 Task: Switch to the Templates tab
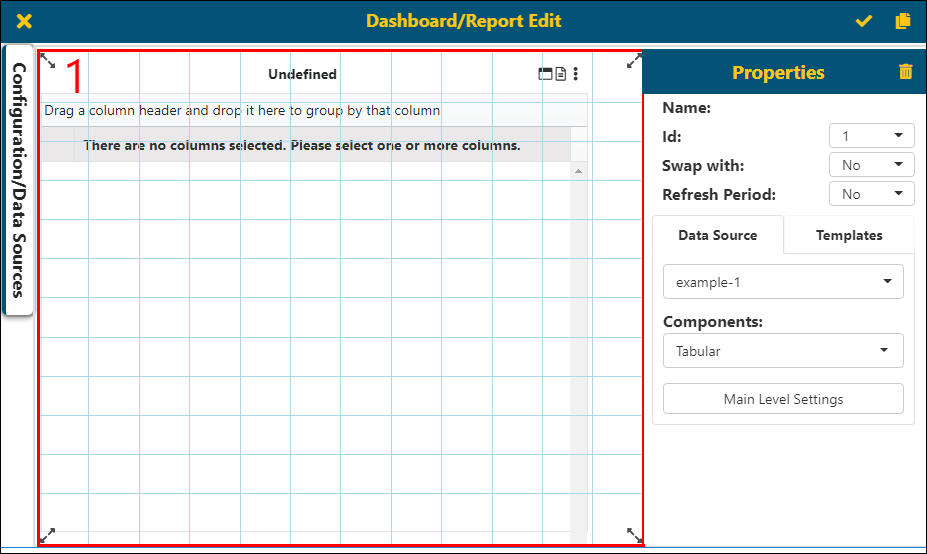(849, 236)
